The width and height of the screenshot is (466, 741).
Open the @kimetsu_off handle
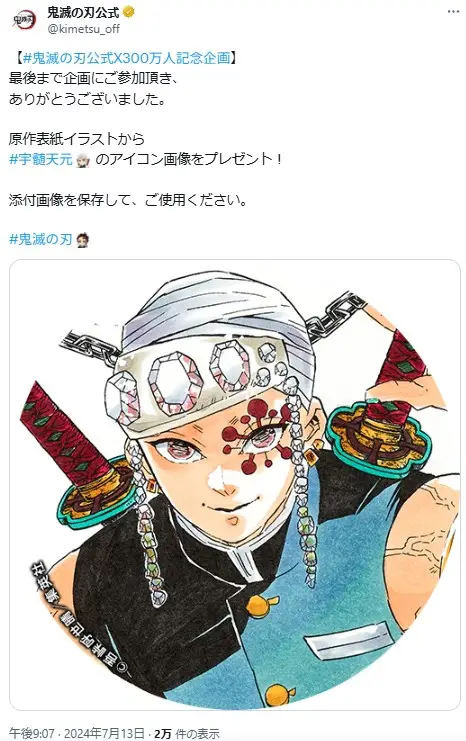(83, 29)
